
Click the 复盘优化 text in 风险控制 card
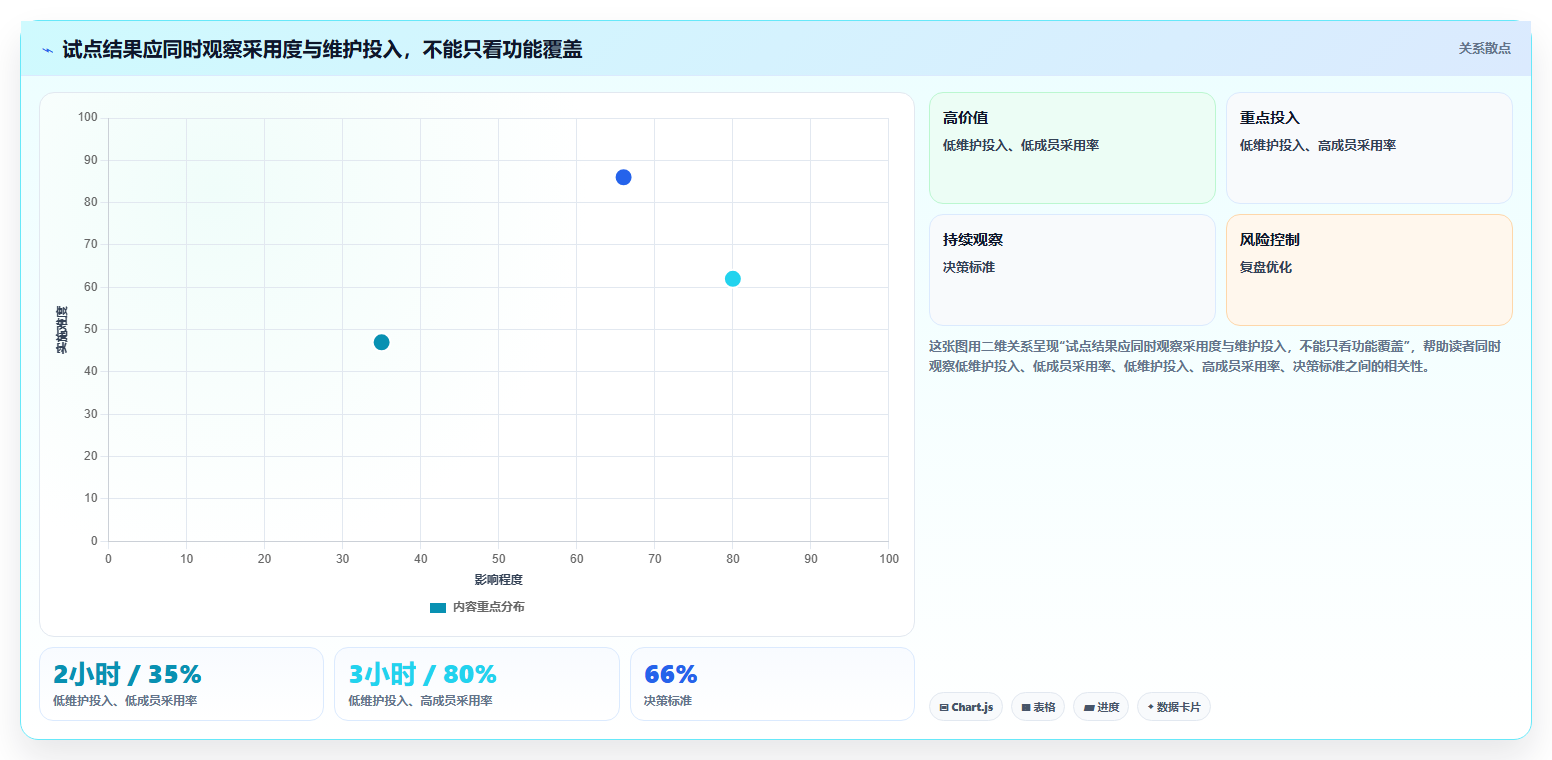point(1266,267)
